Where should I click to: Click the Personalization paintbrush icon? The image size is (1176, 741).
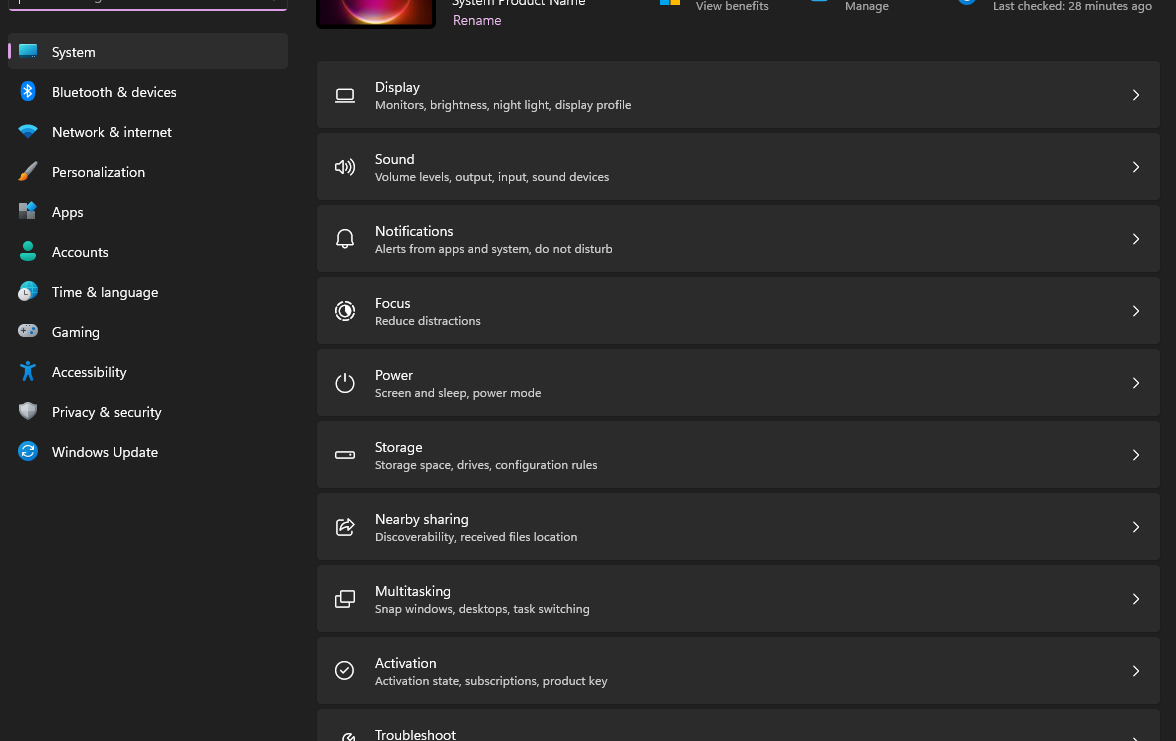pos(28,172)
